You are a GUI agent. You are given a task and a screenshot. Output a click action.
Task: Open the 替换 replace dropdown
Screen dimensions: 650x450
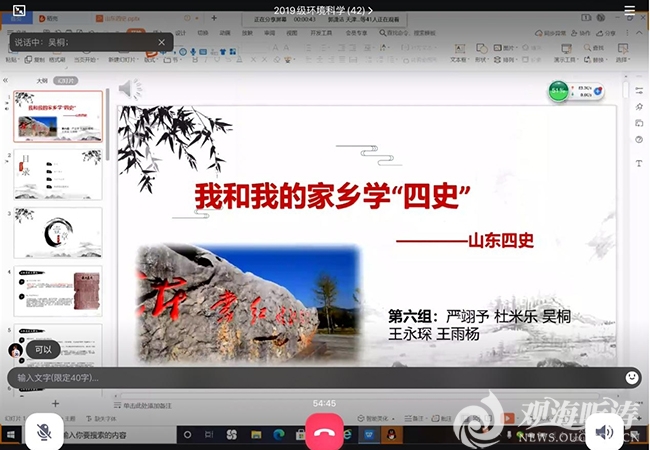[595, 60]
